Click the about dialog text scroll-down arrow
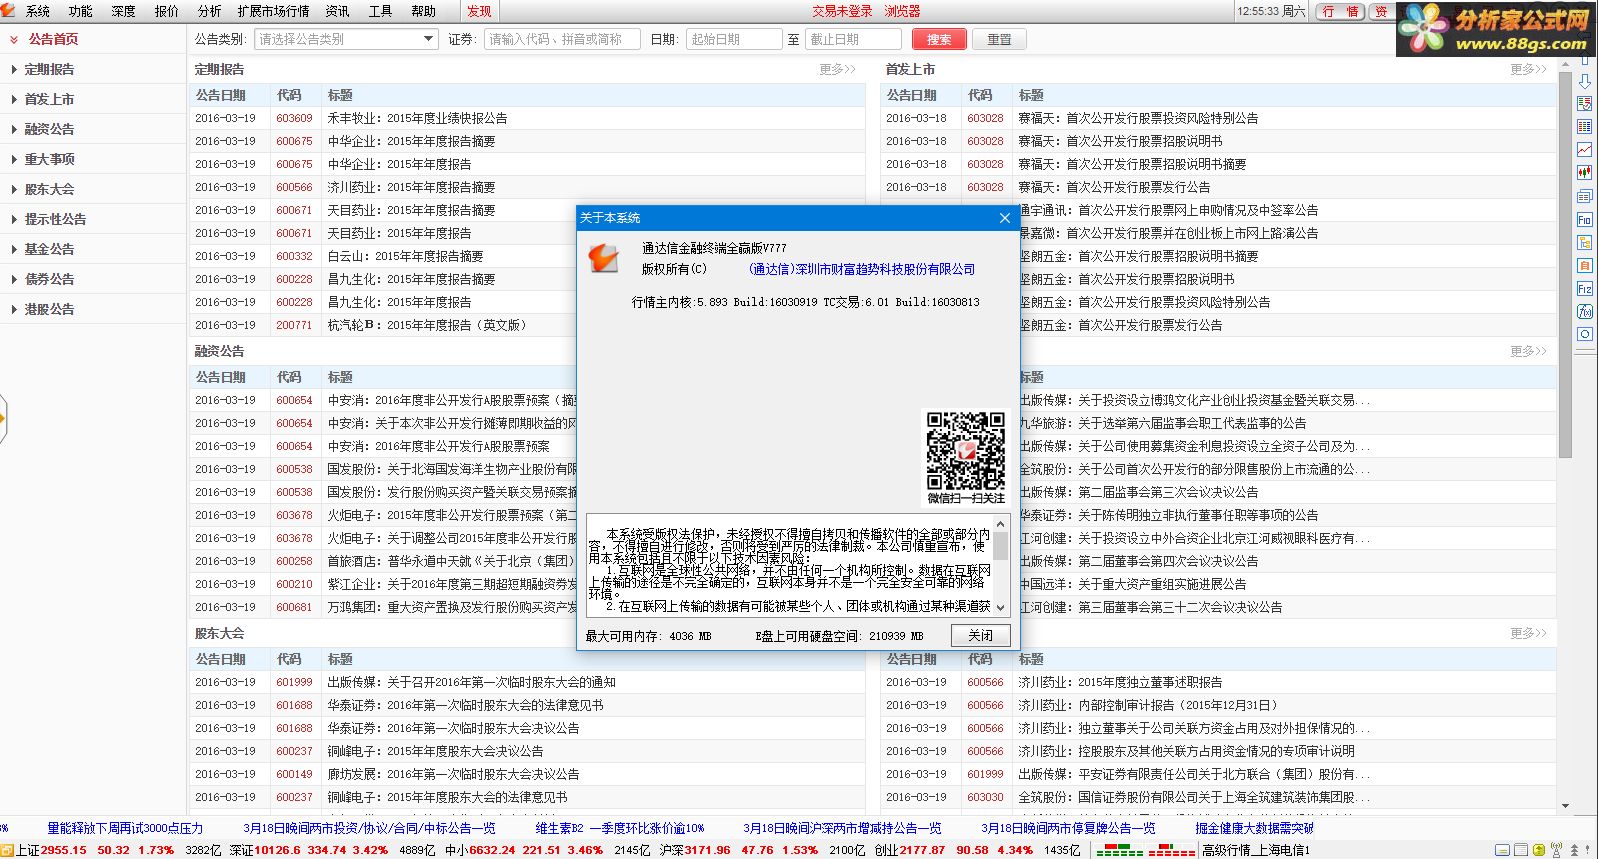Screen dimensions: 1598x859 point(1000,607)
